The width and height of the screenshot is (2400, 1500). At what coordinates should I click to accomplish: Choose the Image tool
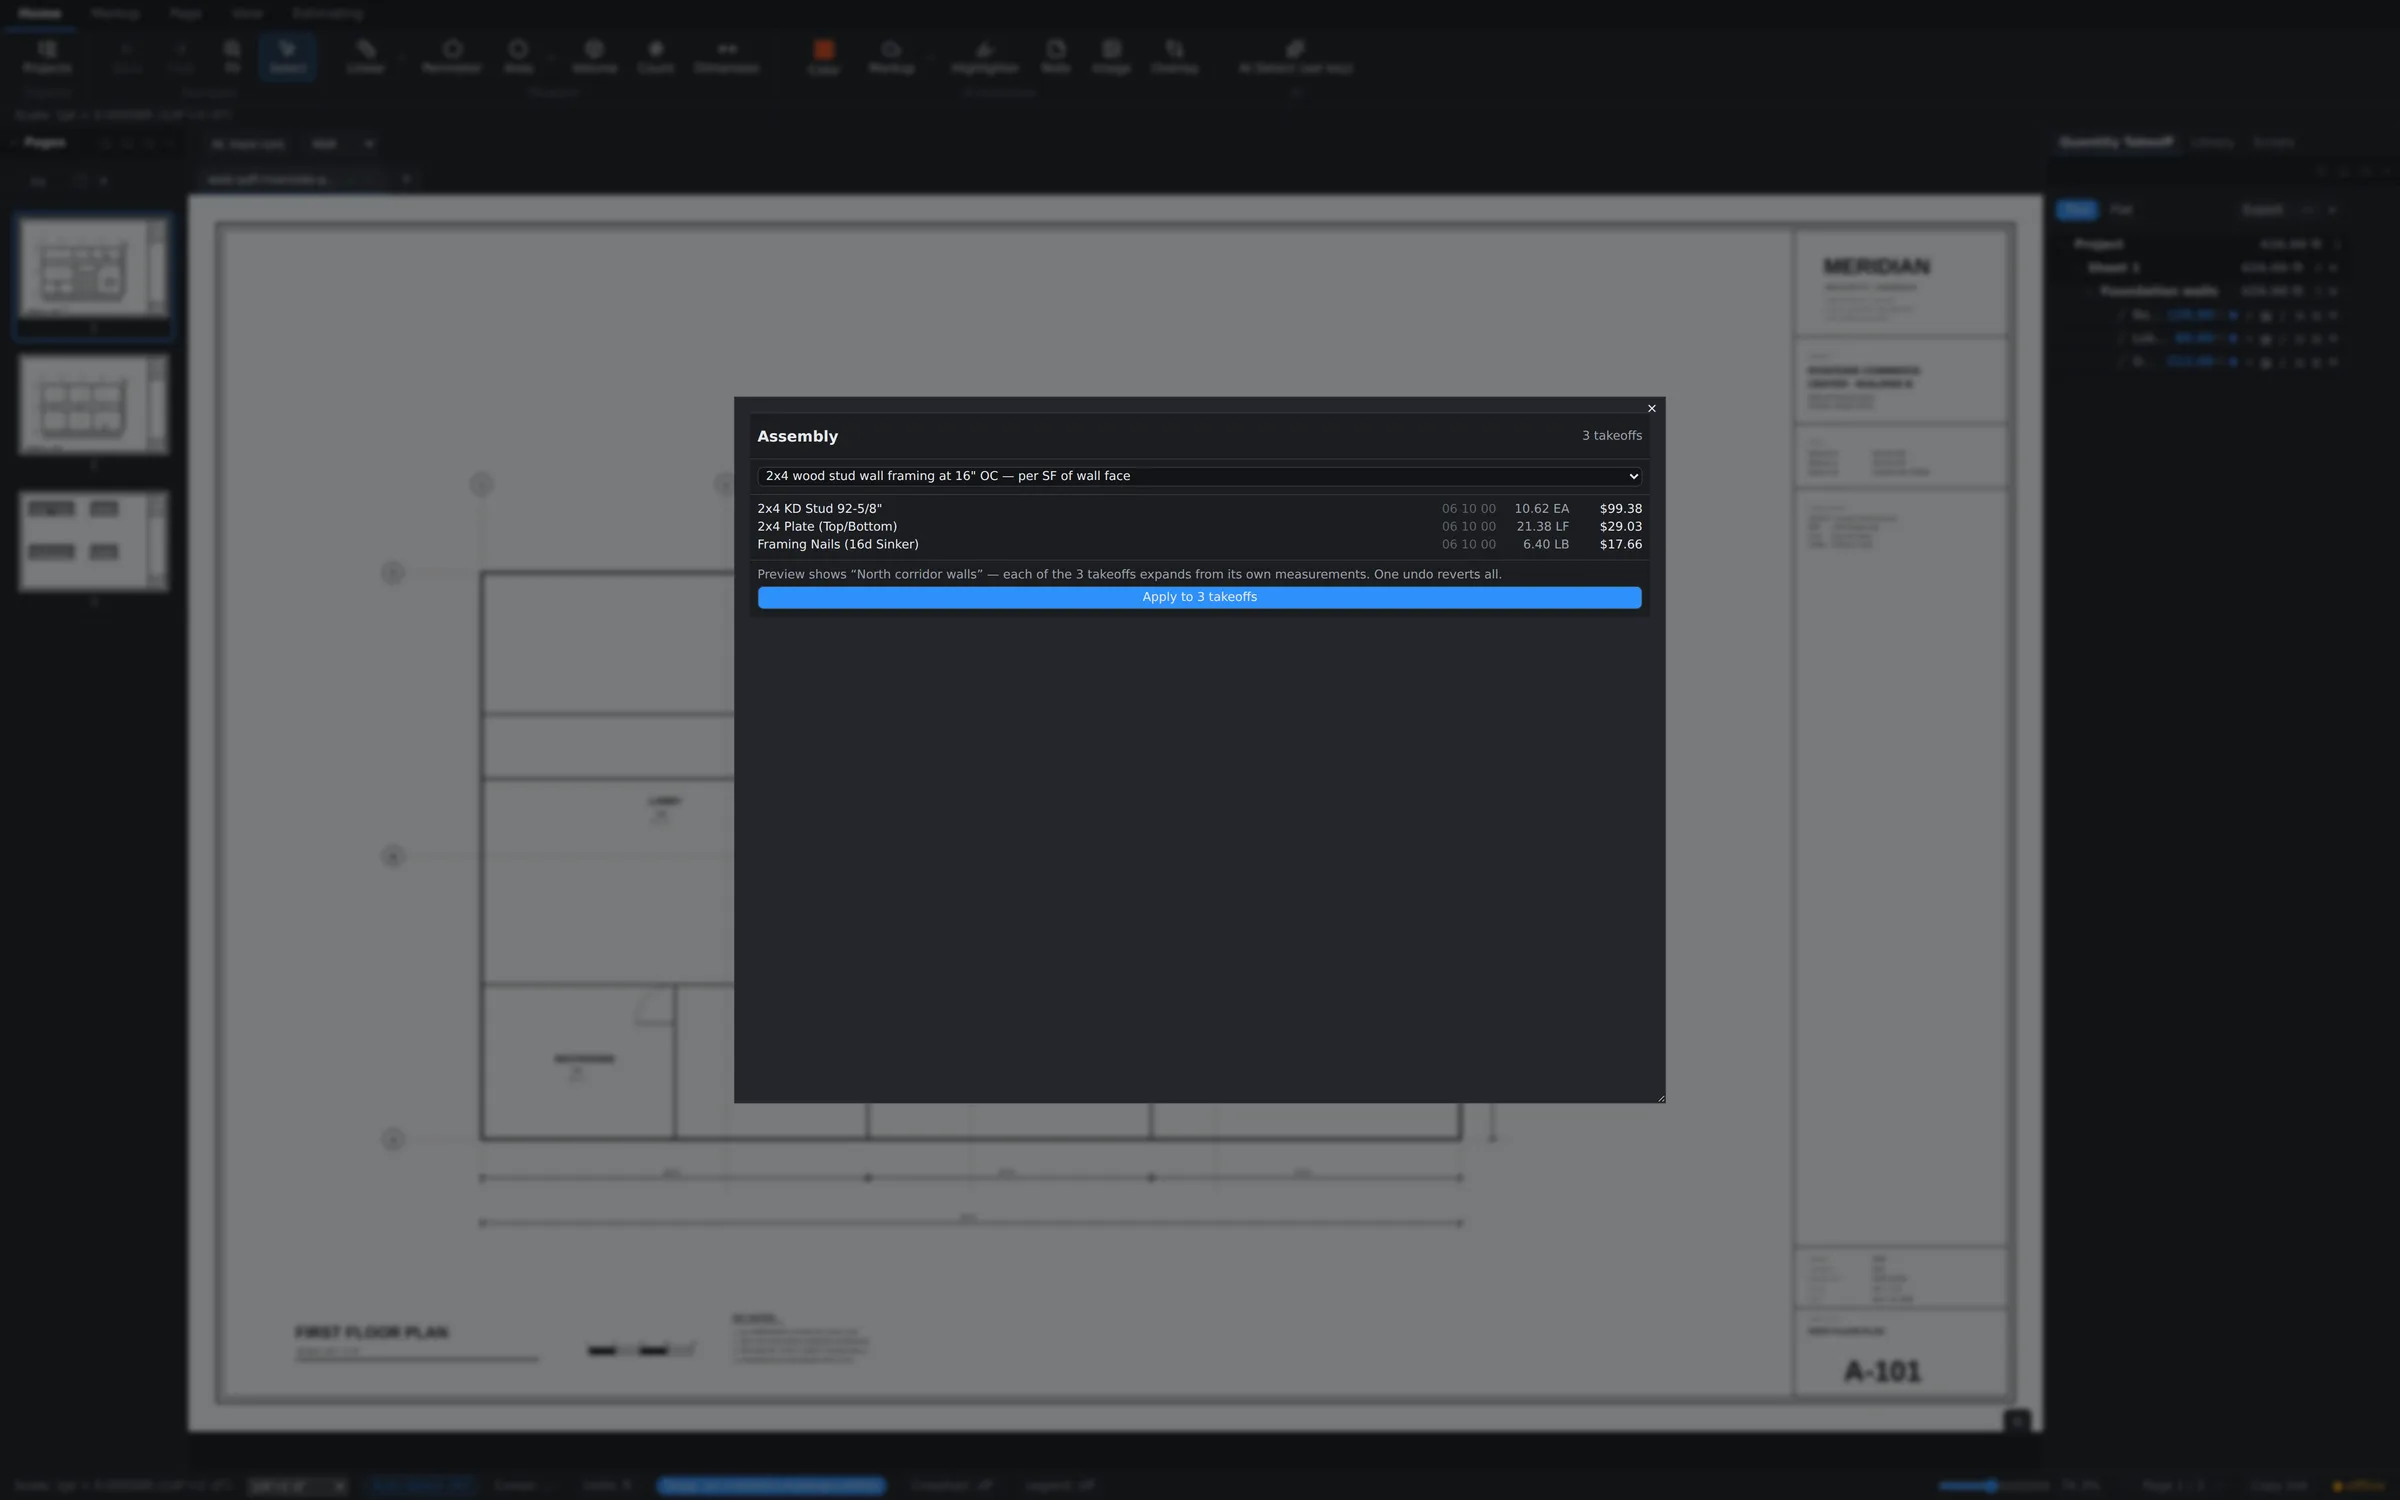pyautogui.click(x=1111, y=57)
